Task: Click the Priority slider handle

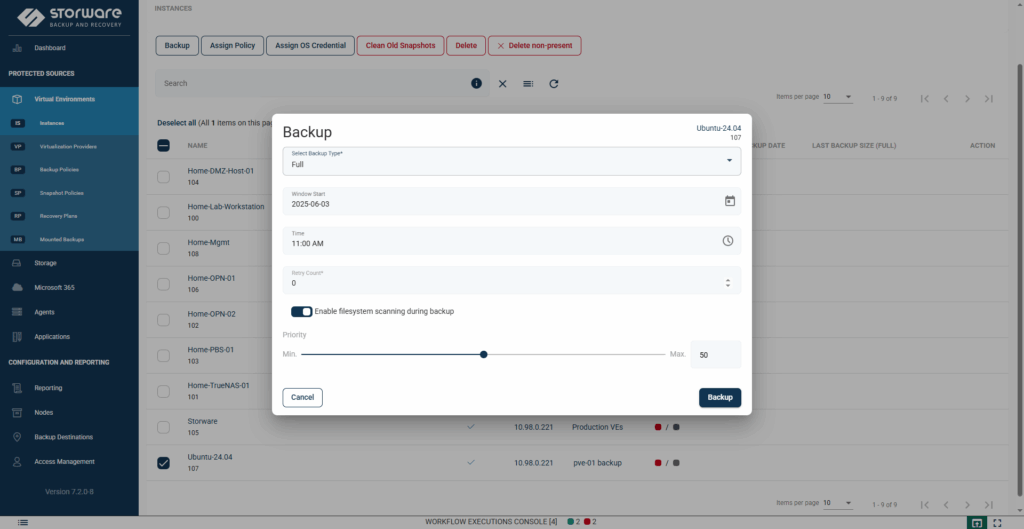Action: click(x=483, y=354)
